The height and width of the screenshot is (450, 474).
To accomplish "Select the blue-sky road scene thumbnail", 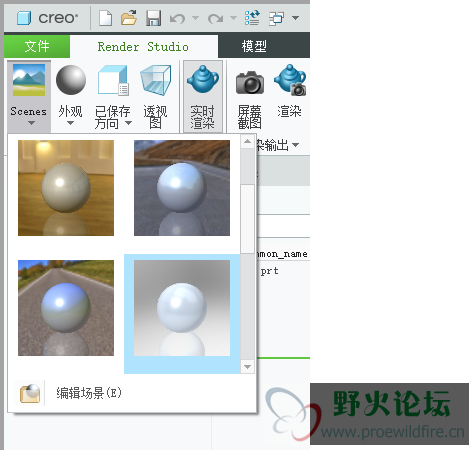I will coord(66,308).
